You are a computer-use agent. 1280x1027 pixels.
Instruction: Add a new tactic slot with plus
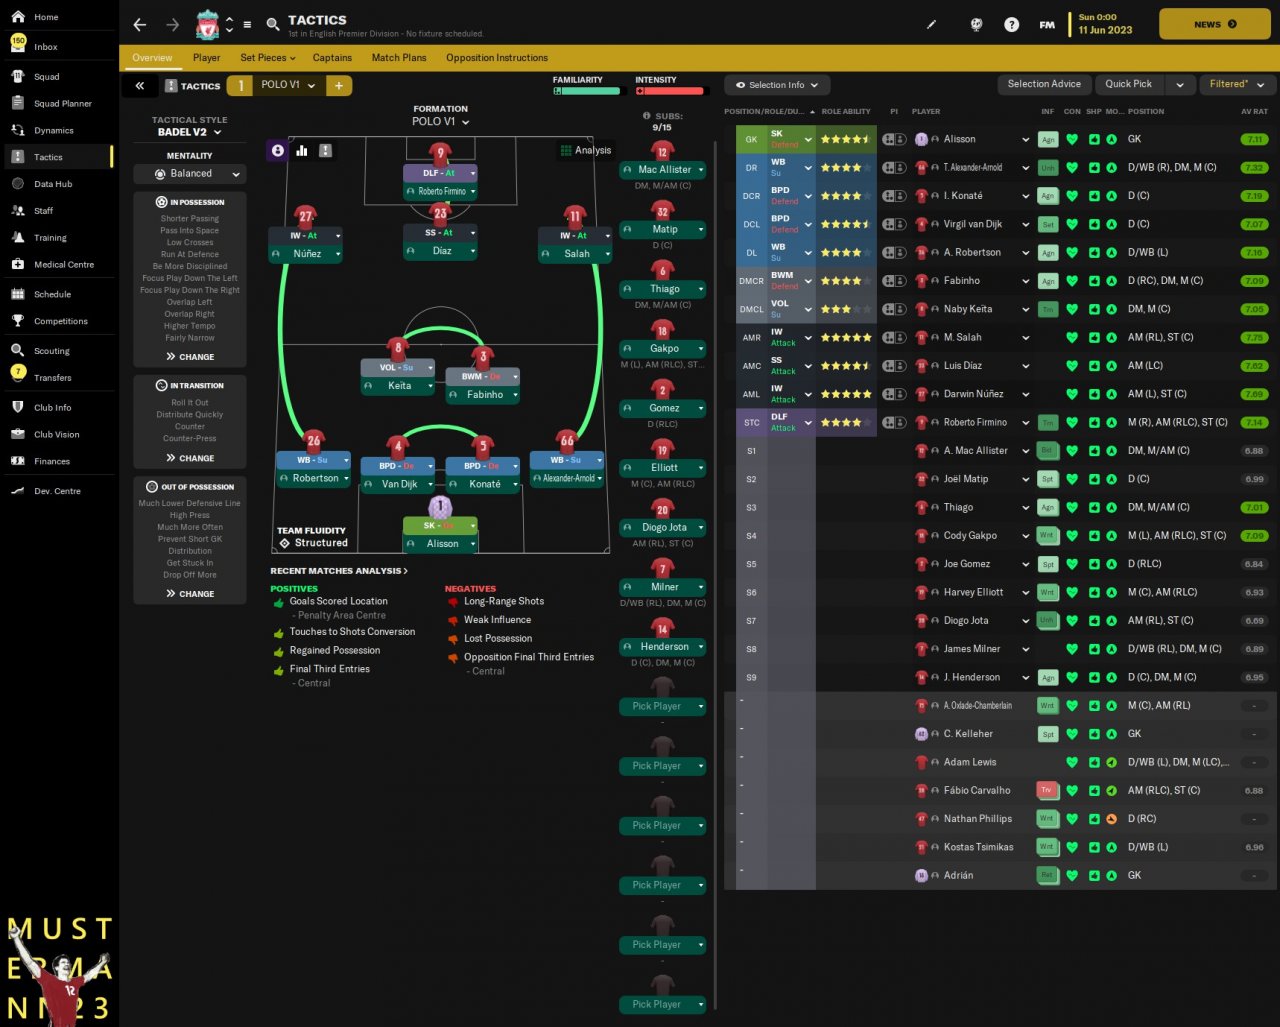pyautogui.click(x=339, y=86)
